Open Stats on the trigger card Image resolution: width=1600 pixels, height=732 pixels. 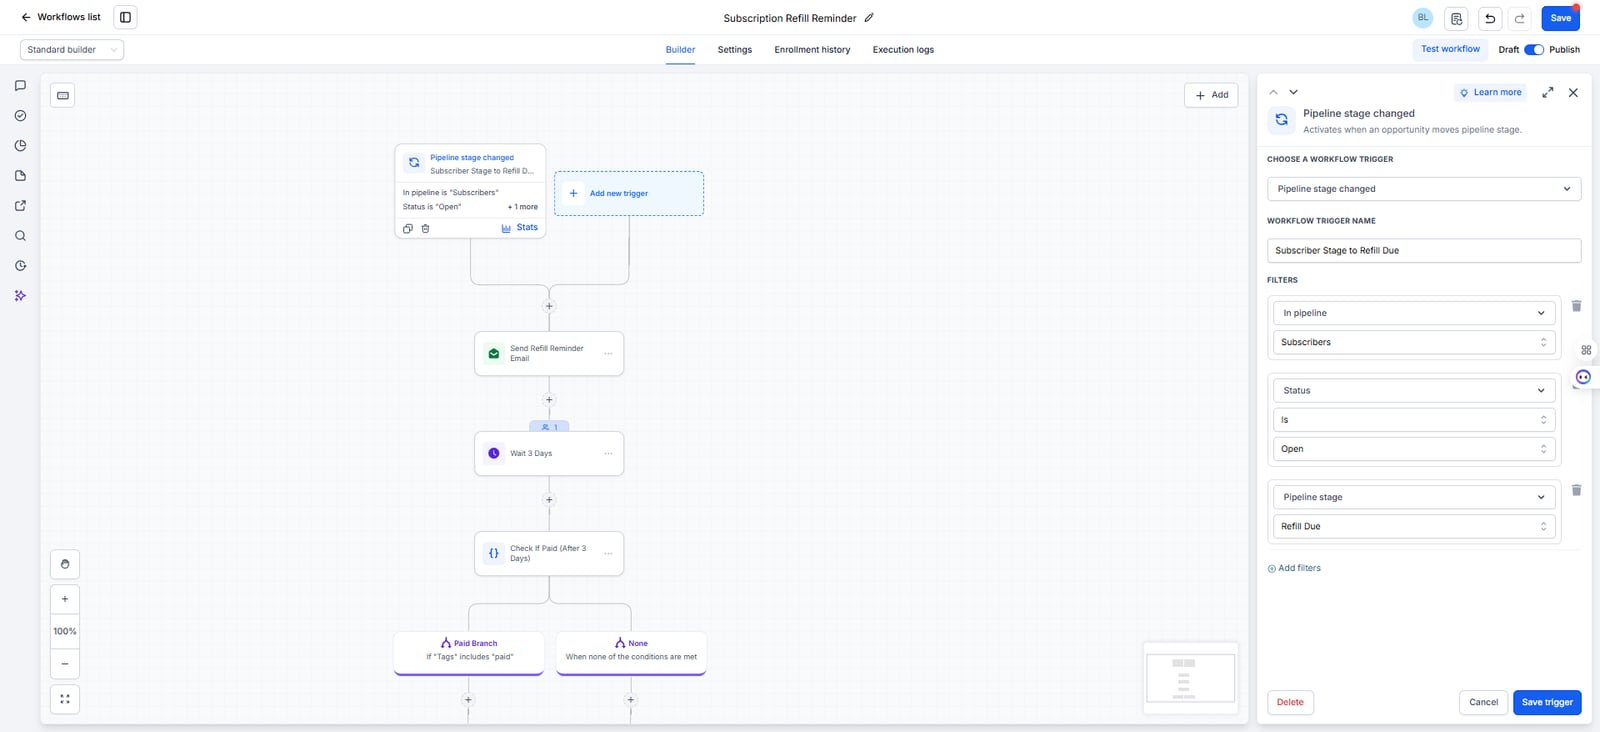pos(520,228)
